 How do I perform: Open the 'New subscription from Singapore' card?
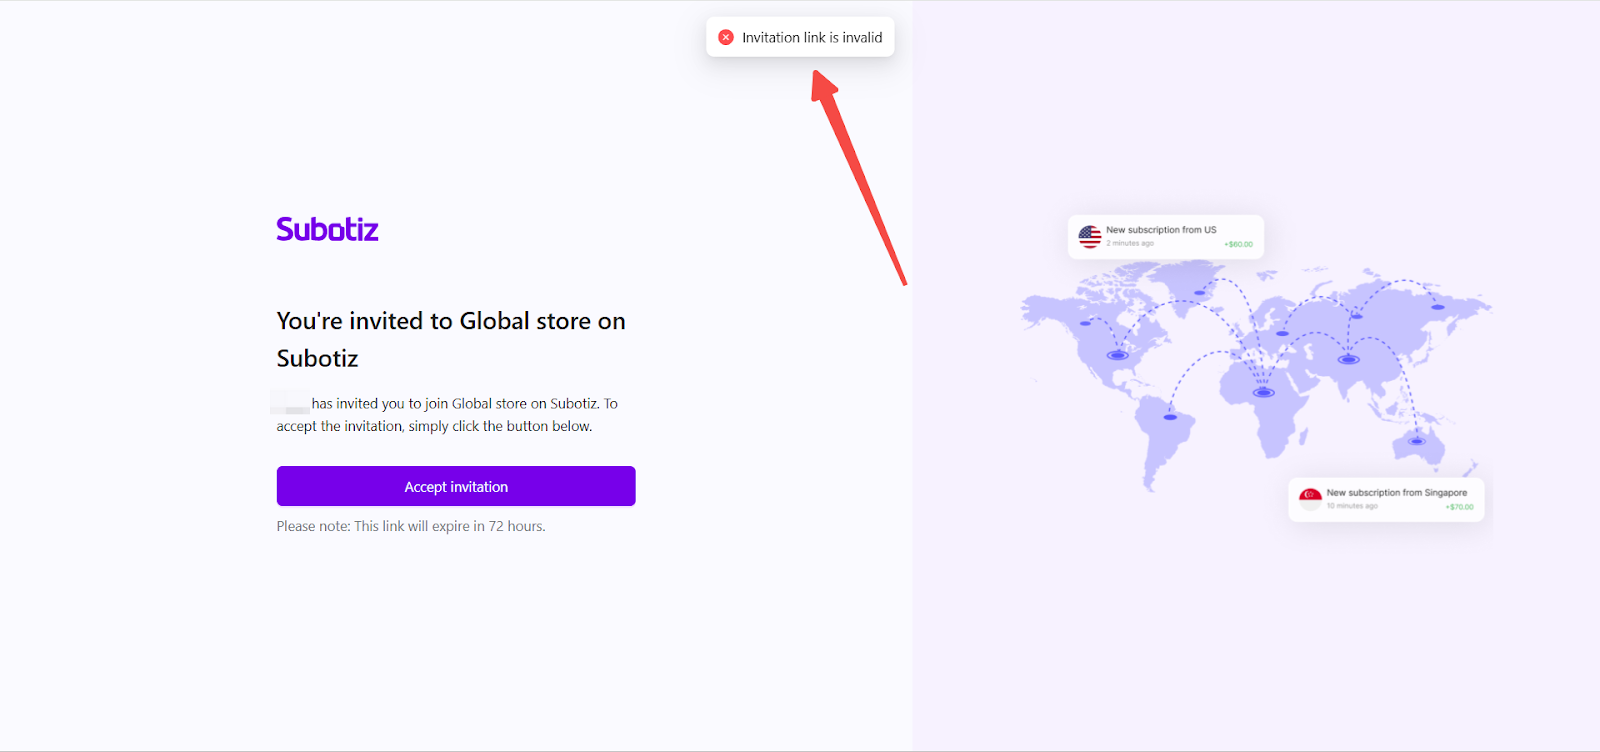click(x=1386, y=499)
